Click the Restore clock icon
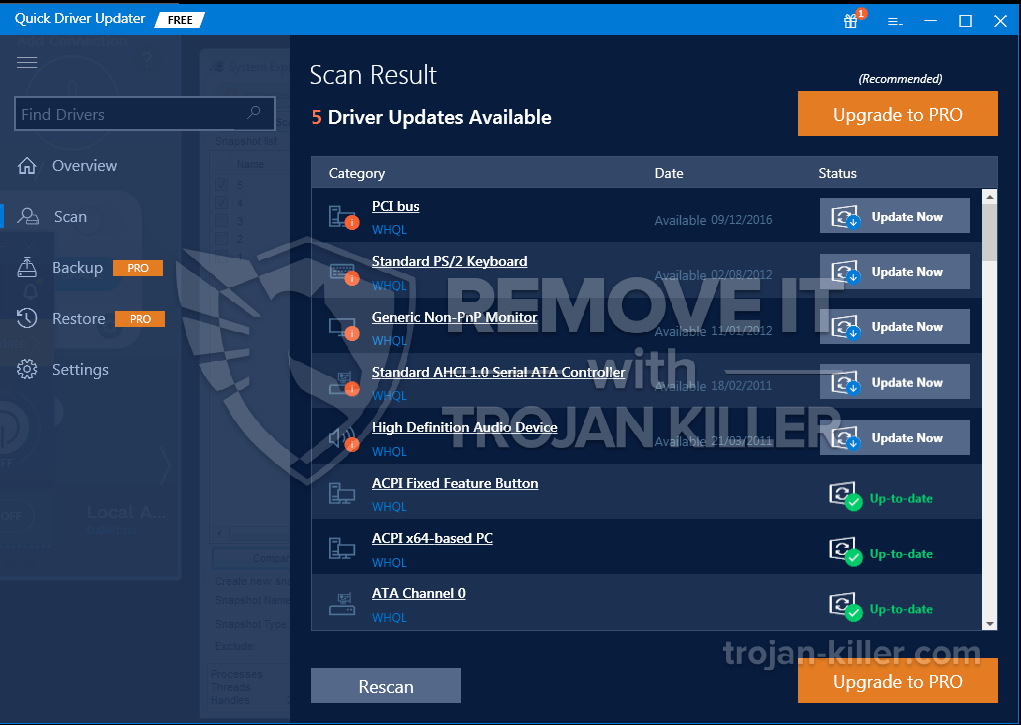1021x725 pixels. point(27,319)
